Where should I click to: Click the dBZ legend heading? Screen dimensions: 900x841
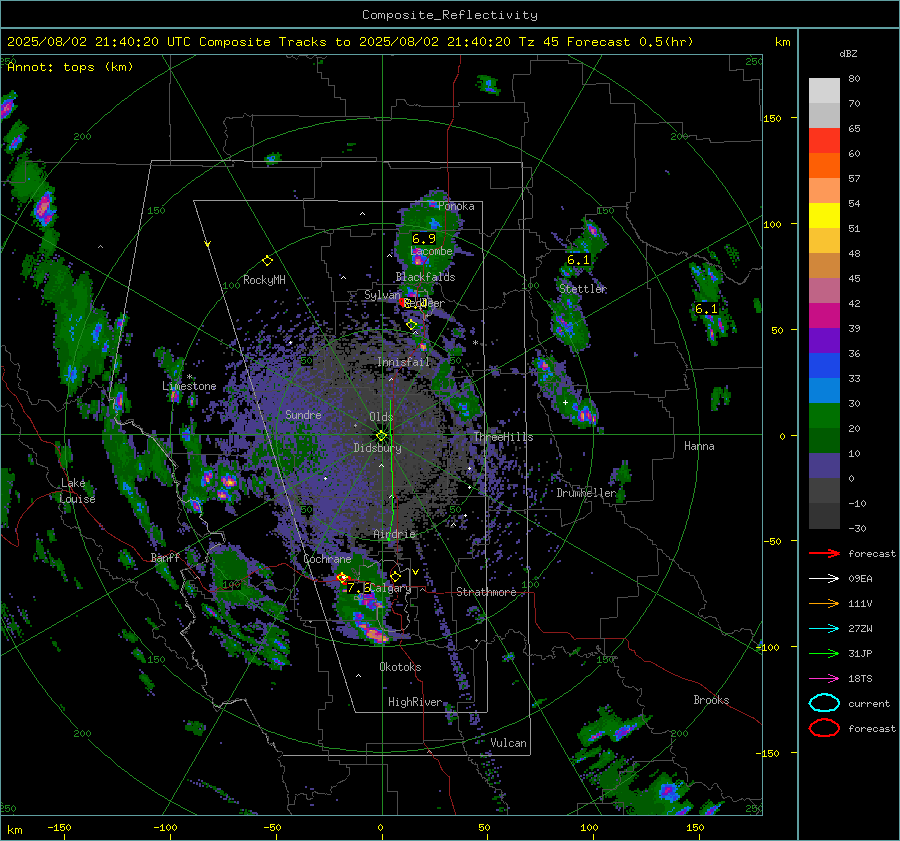(848, 53)
